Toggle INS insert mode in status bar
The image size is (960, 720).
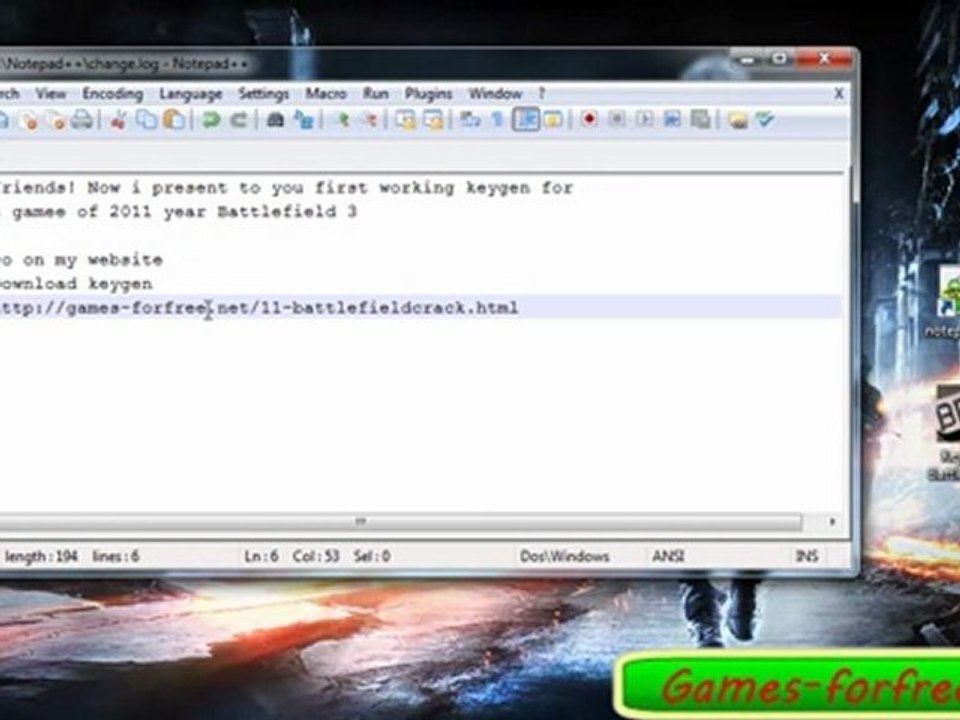[806, 557]
